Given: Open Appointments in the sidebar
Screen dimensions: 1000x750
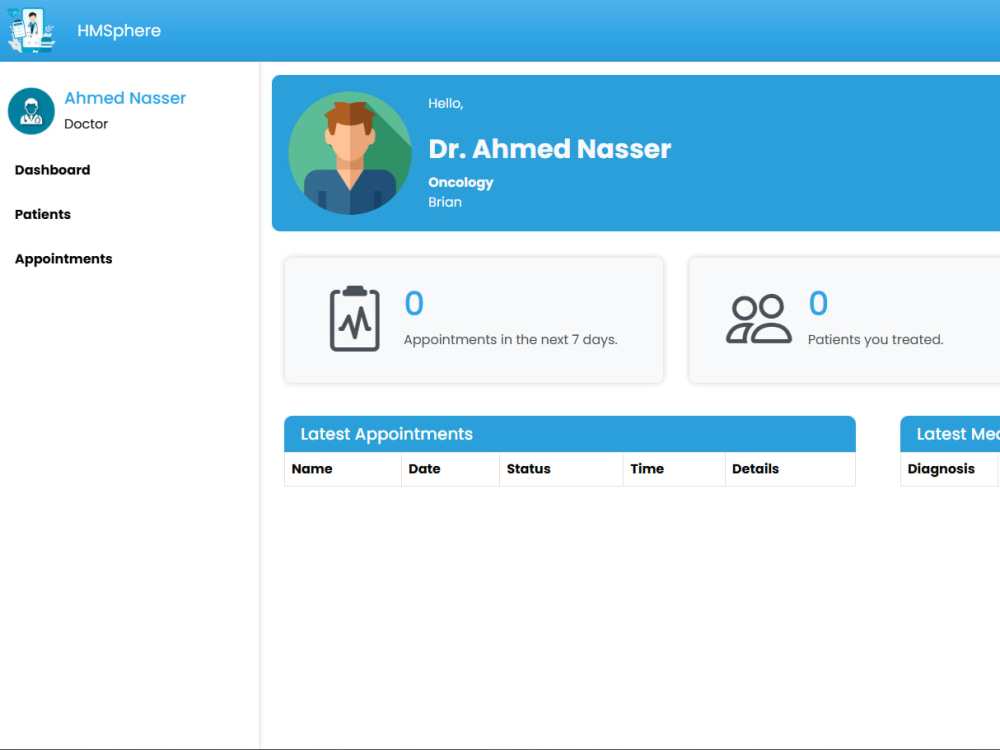Looking at the screenshot, I should 64,259.
